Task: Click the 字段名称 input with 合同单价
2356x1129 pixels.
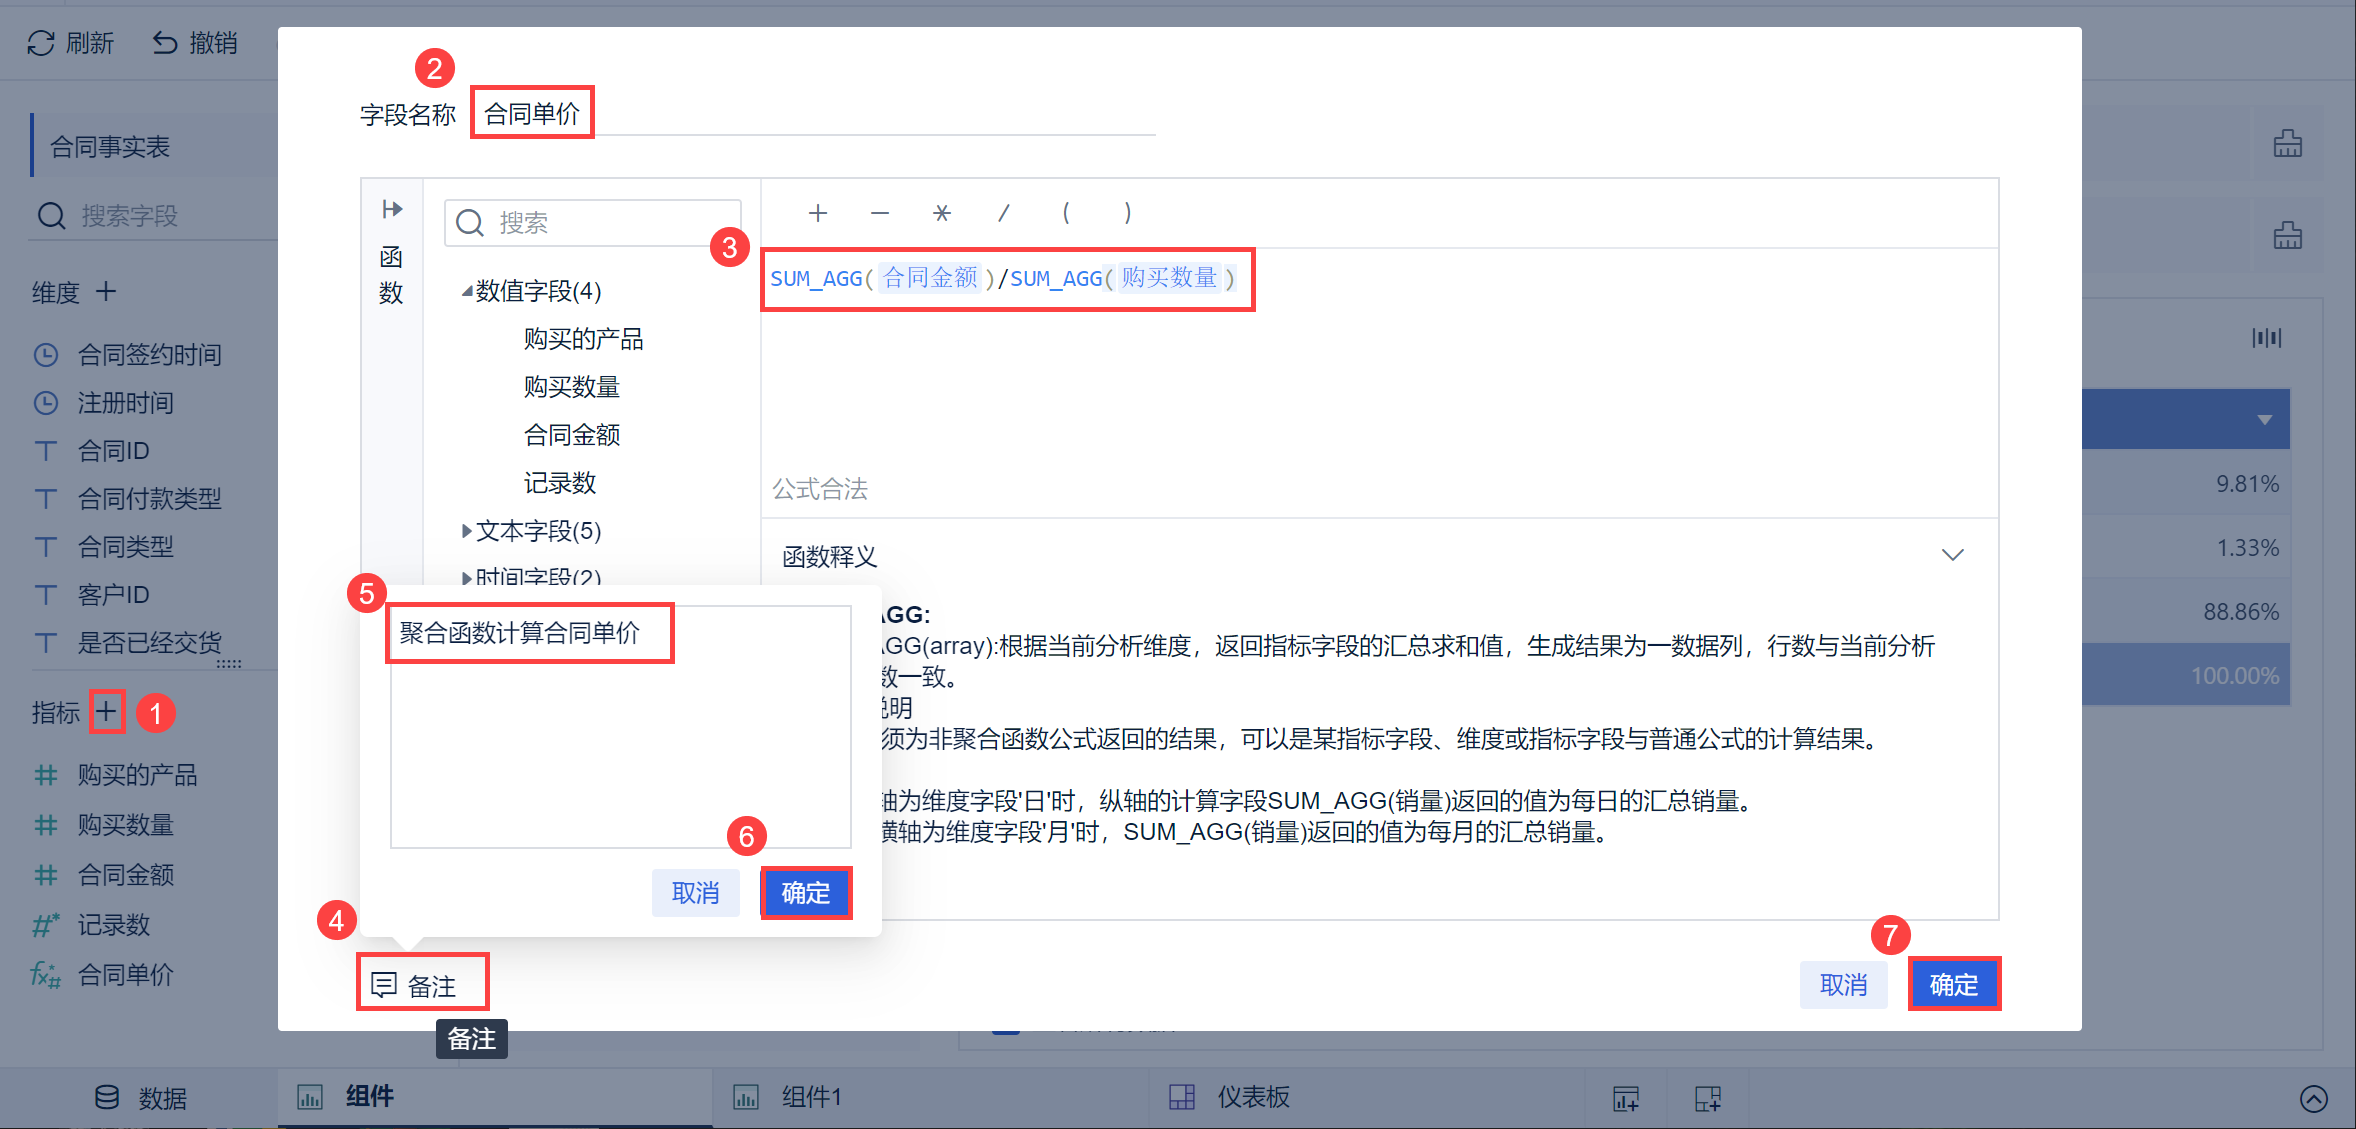Action: point(533,113)
